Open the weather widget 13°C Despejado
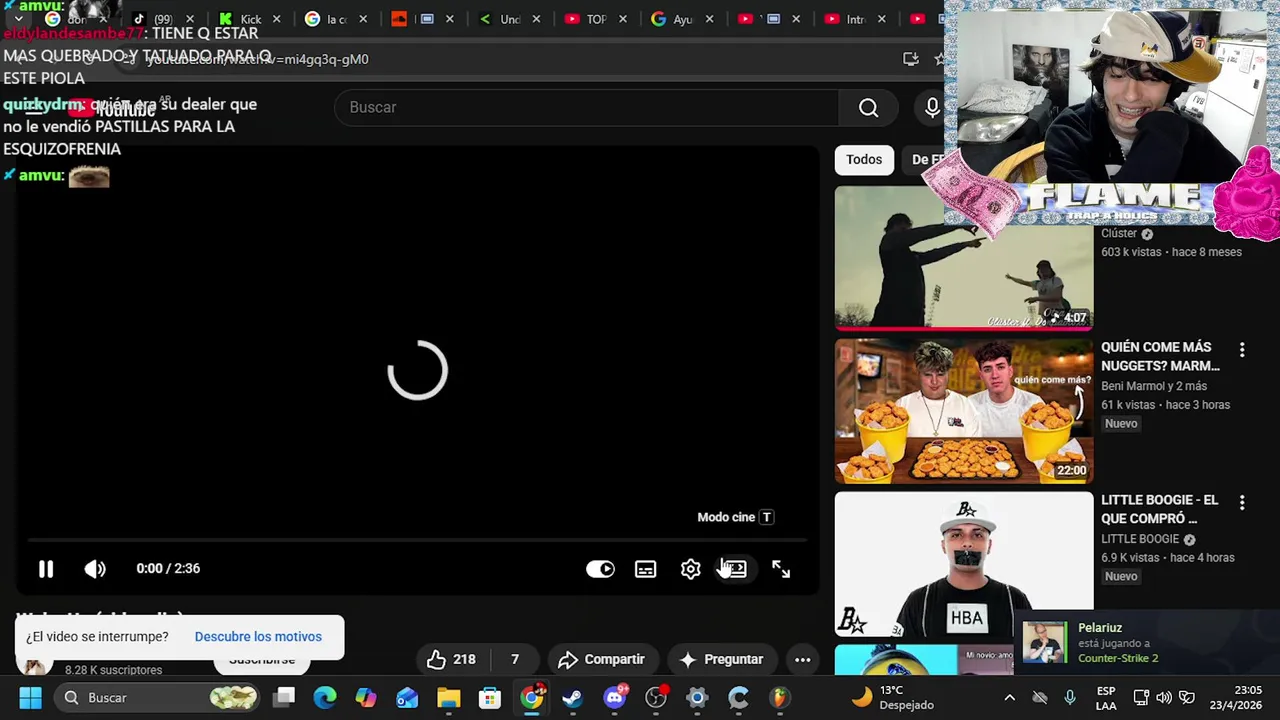 click(x=893, y=698)
